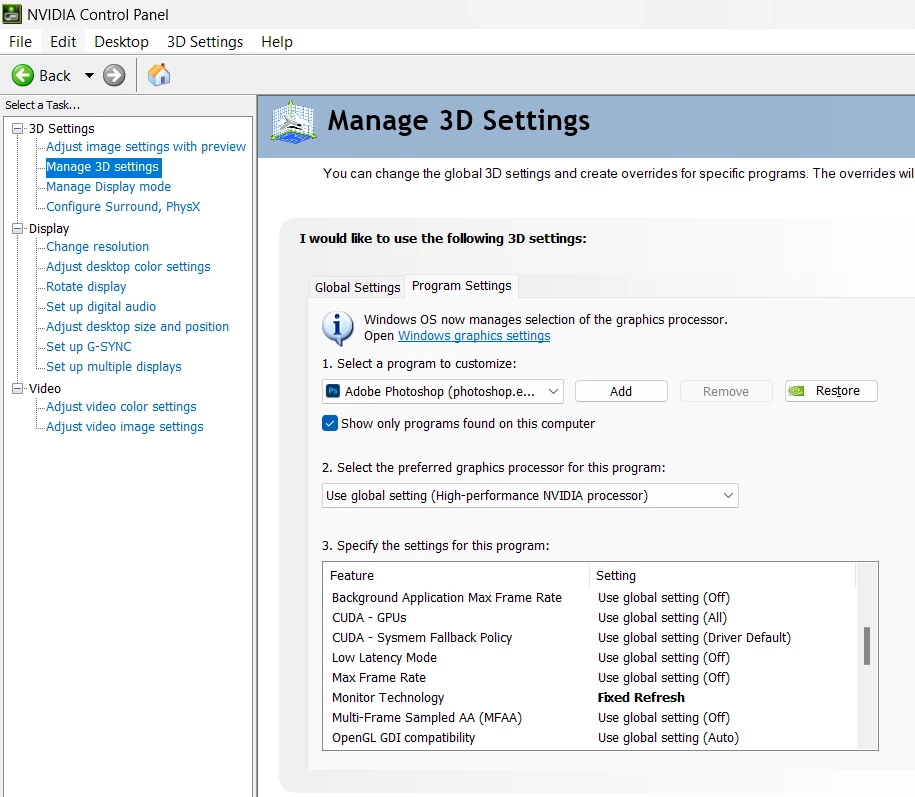
Task: Open the Windows graphics settings link
Action: pos(474,335)
